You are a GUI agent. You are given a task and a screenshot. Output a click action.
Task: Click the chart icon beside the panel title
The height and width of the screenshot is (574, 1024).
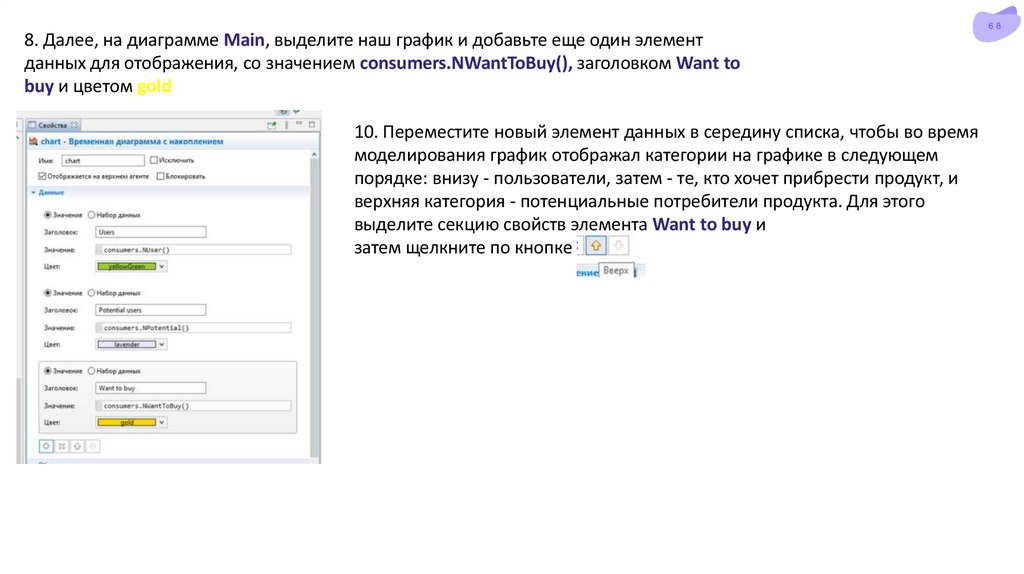[33, 141]
